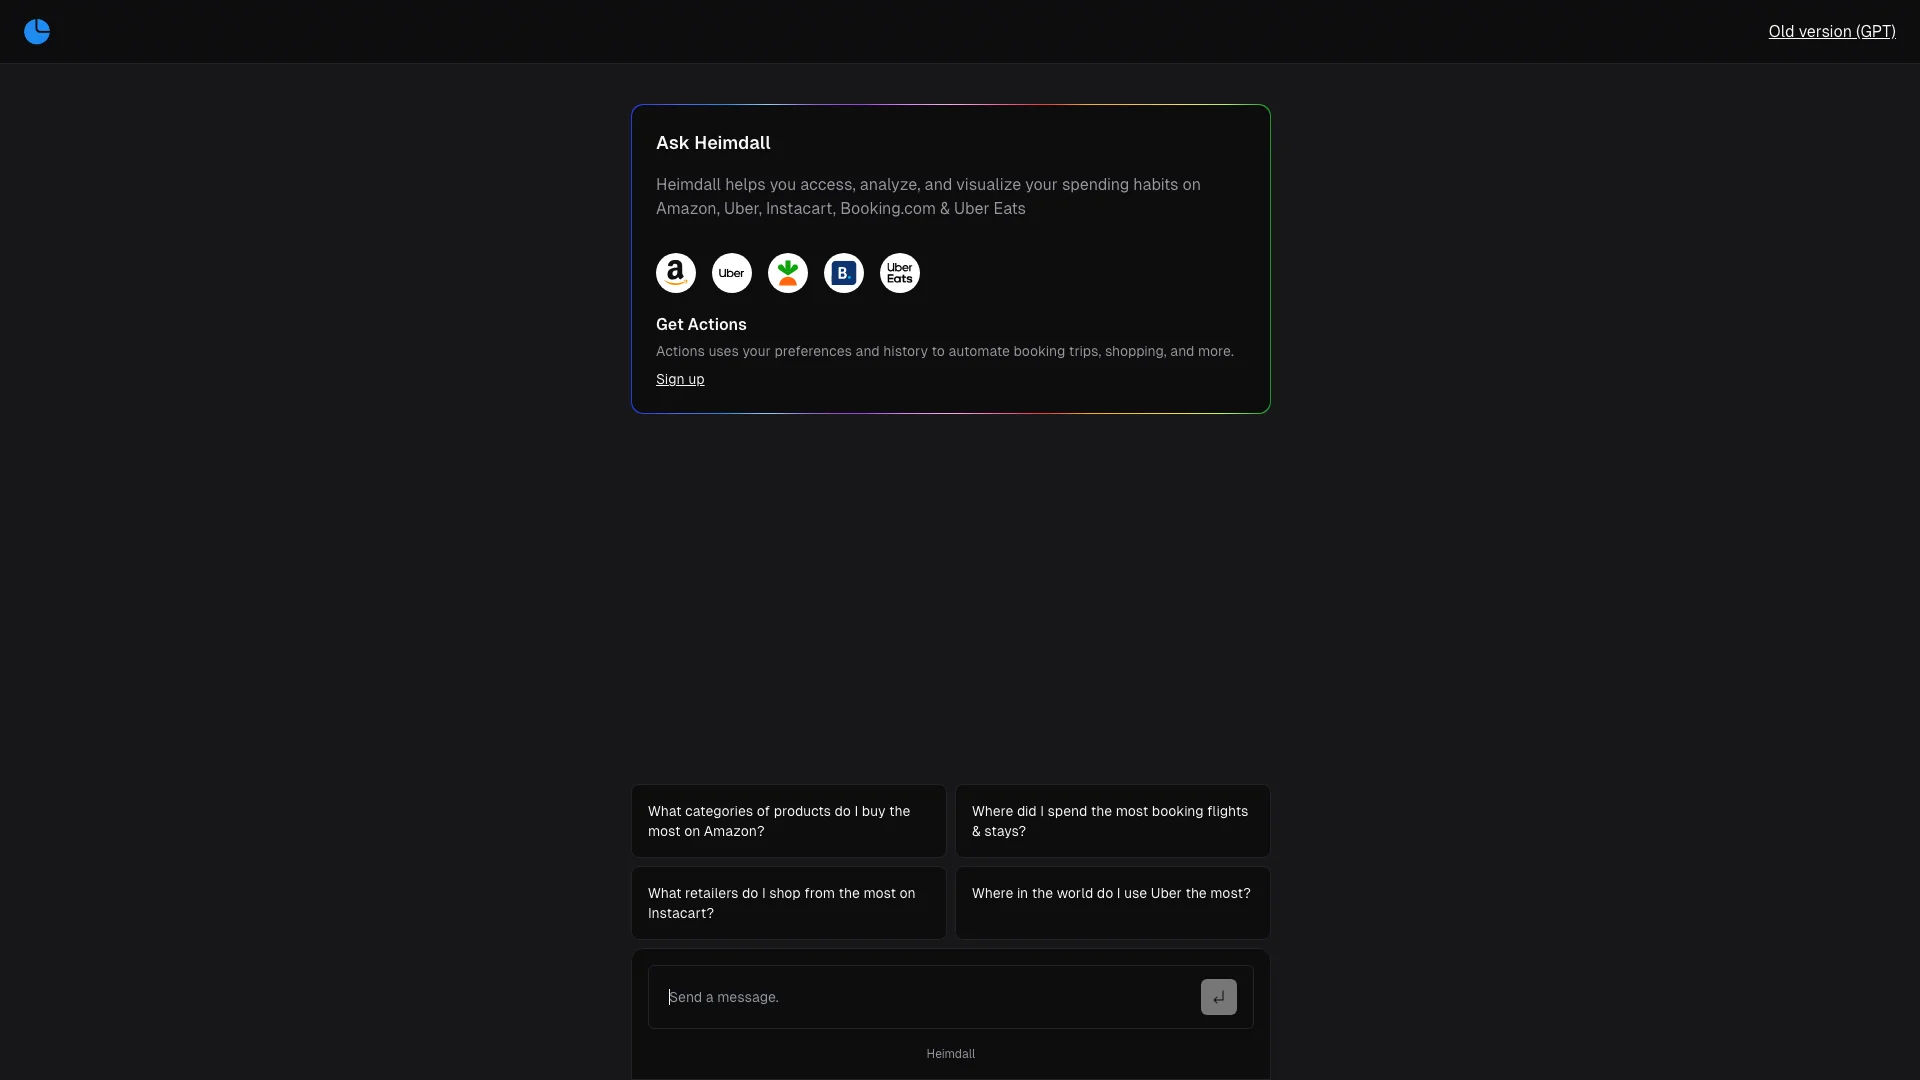Viewport: 1920px width, 1080px height.
Task: Click the blue Heimdall logo in the header
Action: click(37, 32)
